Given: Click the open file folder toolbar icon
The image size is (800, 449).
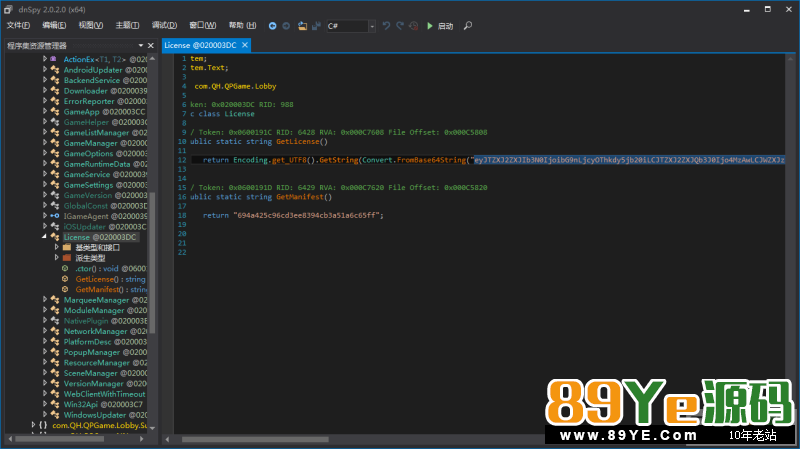Looking at the screenshot, I should click(x=303, y=26).
